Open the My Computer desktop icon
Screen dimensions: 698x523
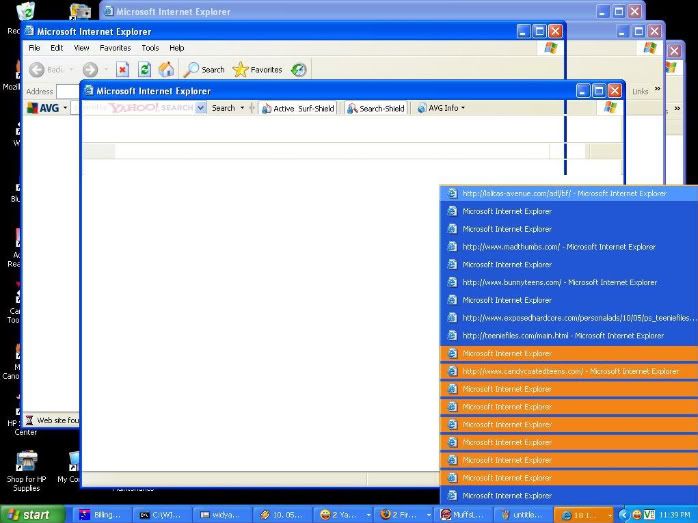(x=69, y=467)
